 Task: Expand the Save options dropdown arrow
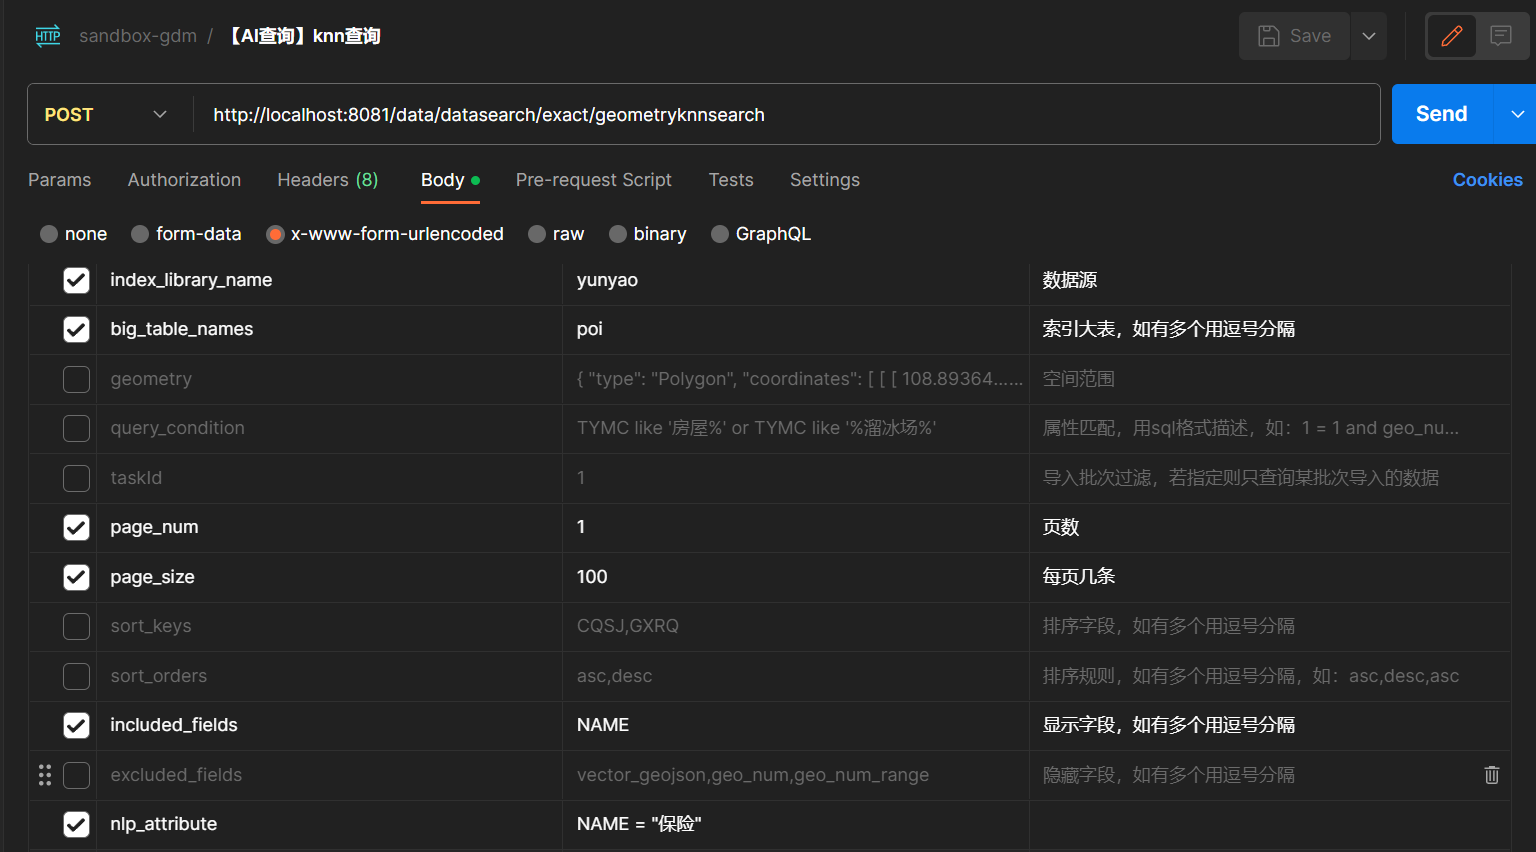pyautogui.click(x=1368, y=36)
